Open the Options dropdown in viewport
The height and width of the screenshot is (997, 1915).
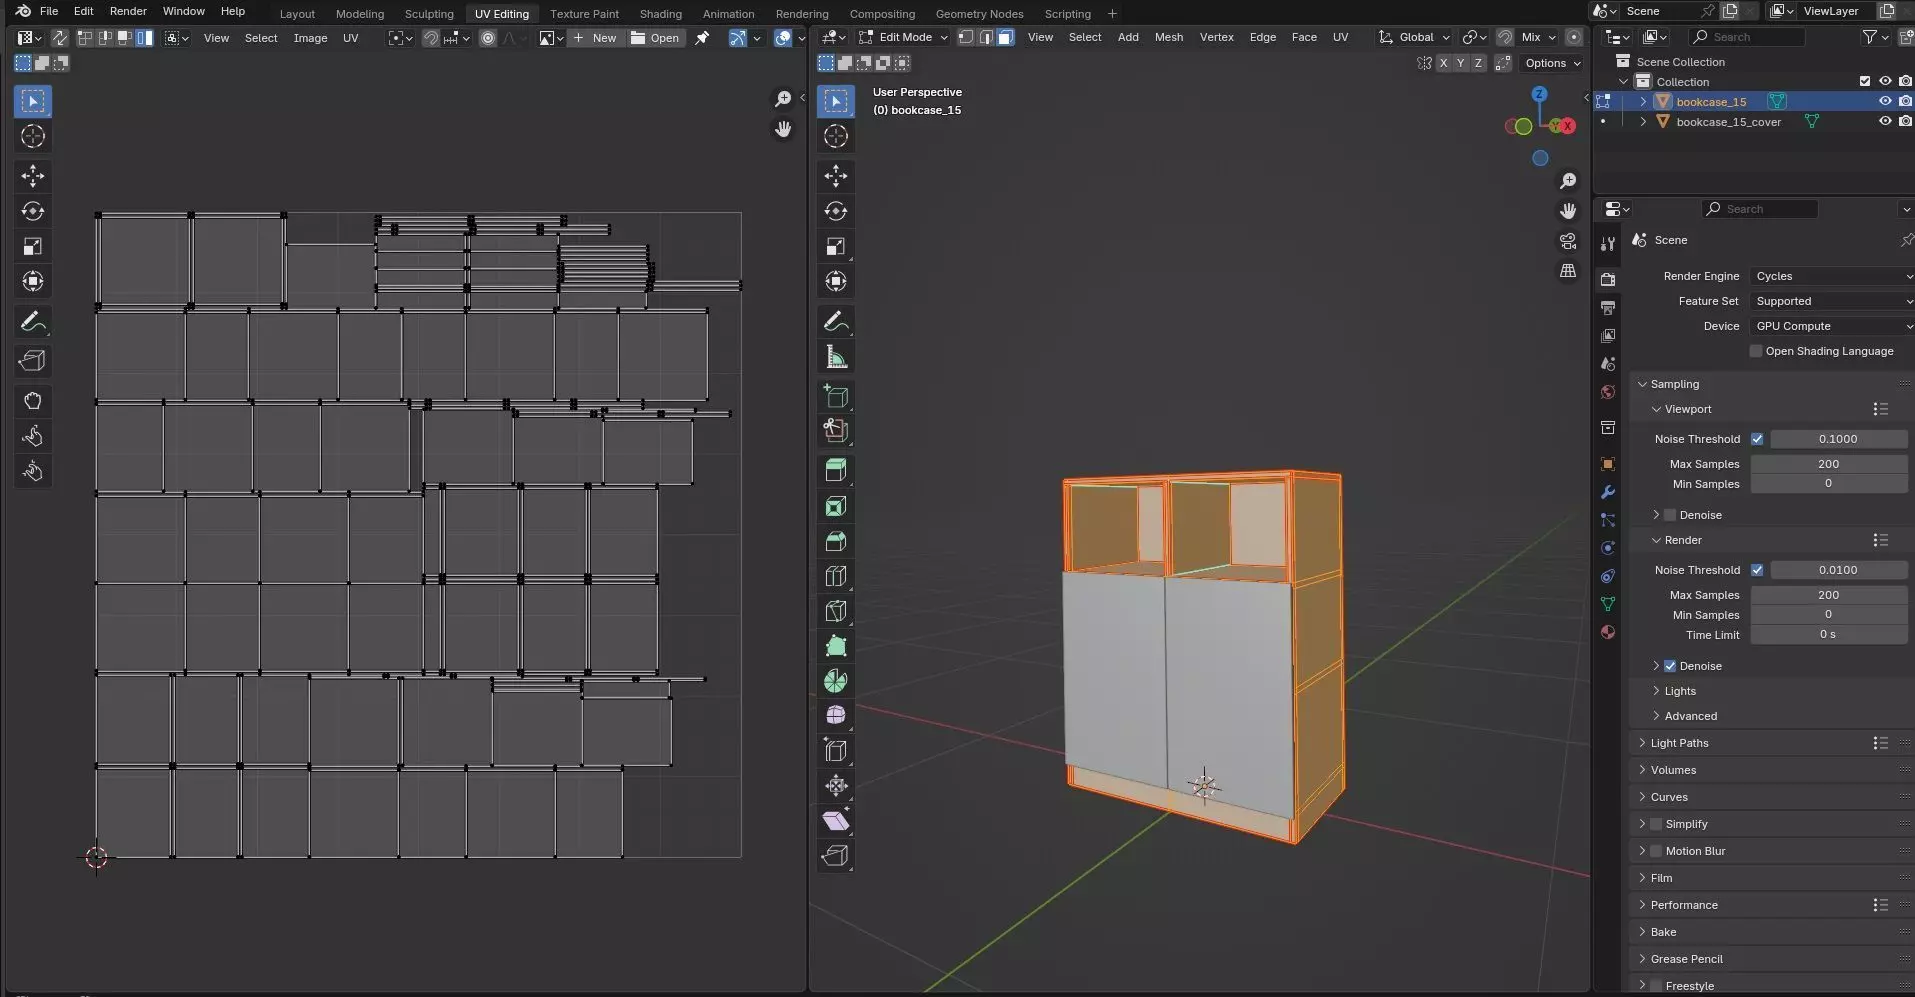[1552, 63]
